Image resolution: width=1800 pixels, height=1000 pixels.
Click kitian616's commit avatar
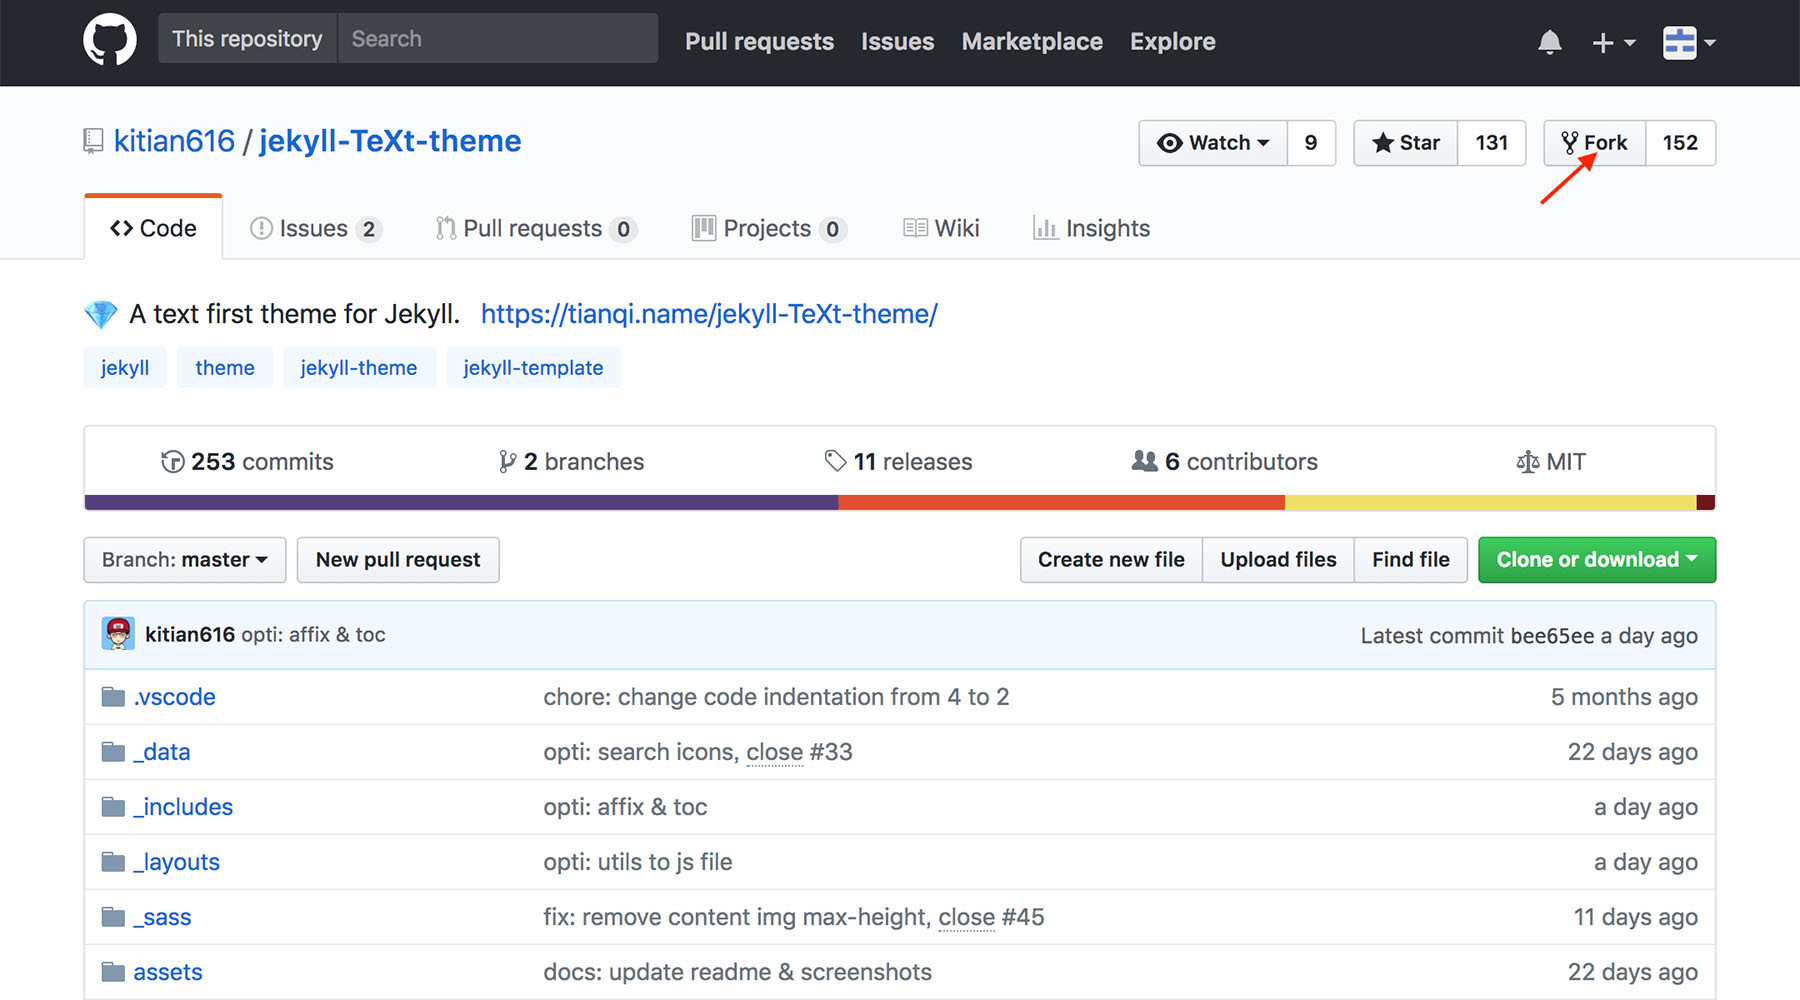(118, 634)
